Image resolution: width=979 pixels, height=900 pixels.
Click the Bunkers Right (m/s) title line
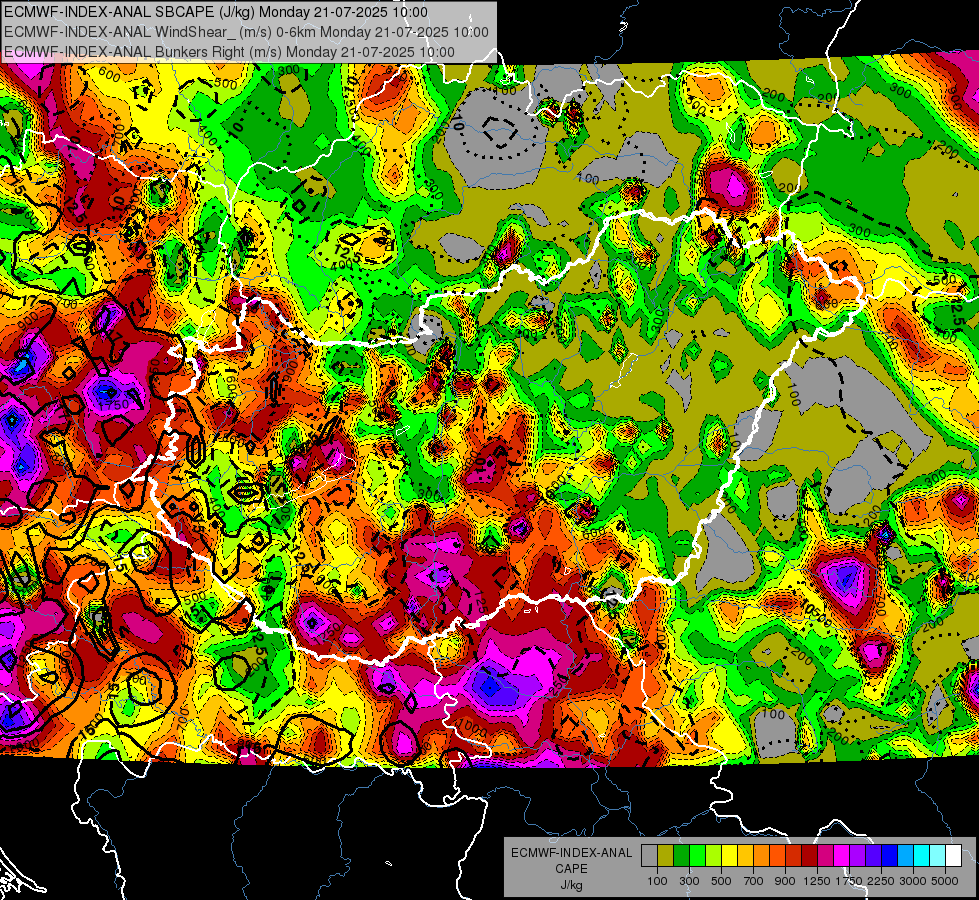[229, 52]
